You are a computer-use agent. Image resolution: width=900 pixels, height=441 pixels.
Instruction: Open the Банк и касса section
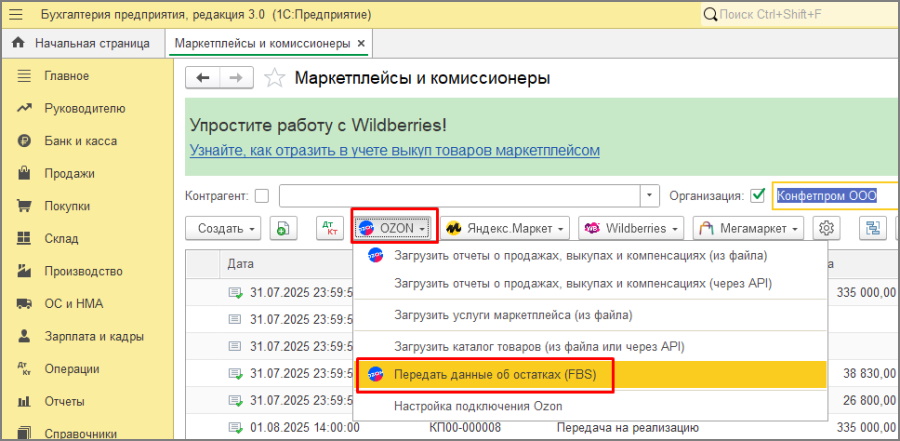tap(80, 141)
